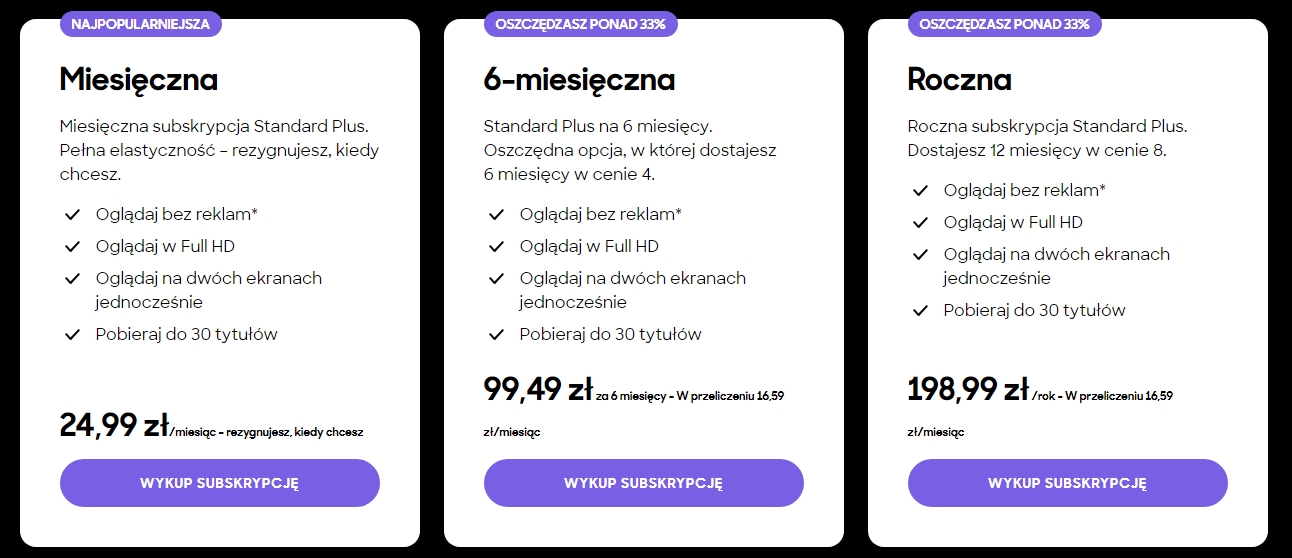Click the 24,99 zł monthly price
The height and width of the screenshot is (558, 1292).
point(114,425)
